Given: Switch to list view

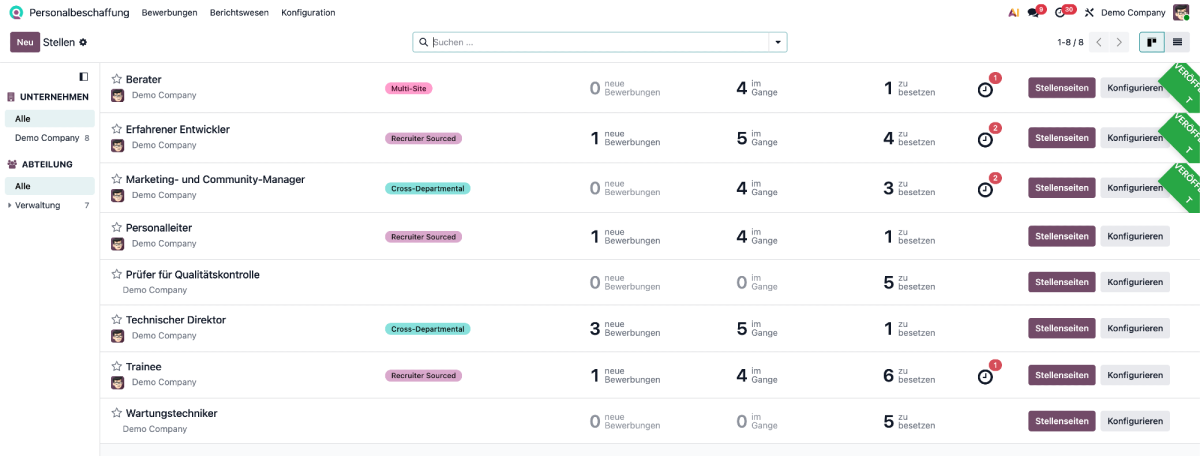Looking at the screenshot, I should (x=1178, y=42).
